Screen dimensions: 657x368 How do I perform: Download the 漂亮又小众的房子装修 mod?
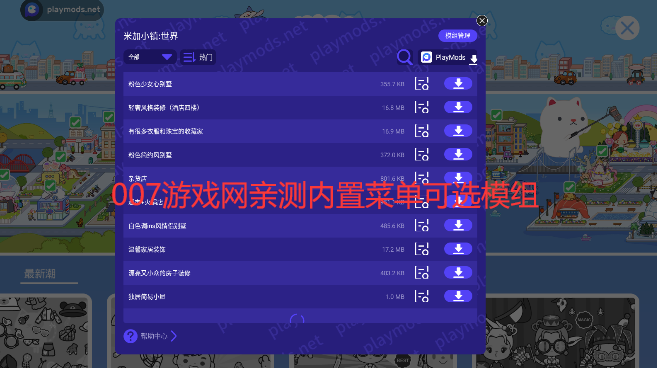tap(458, 272)
